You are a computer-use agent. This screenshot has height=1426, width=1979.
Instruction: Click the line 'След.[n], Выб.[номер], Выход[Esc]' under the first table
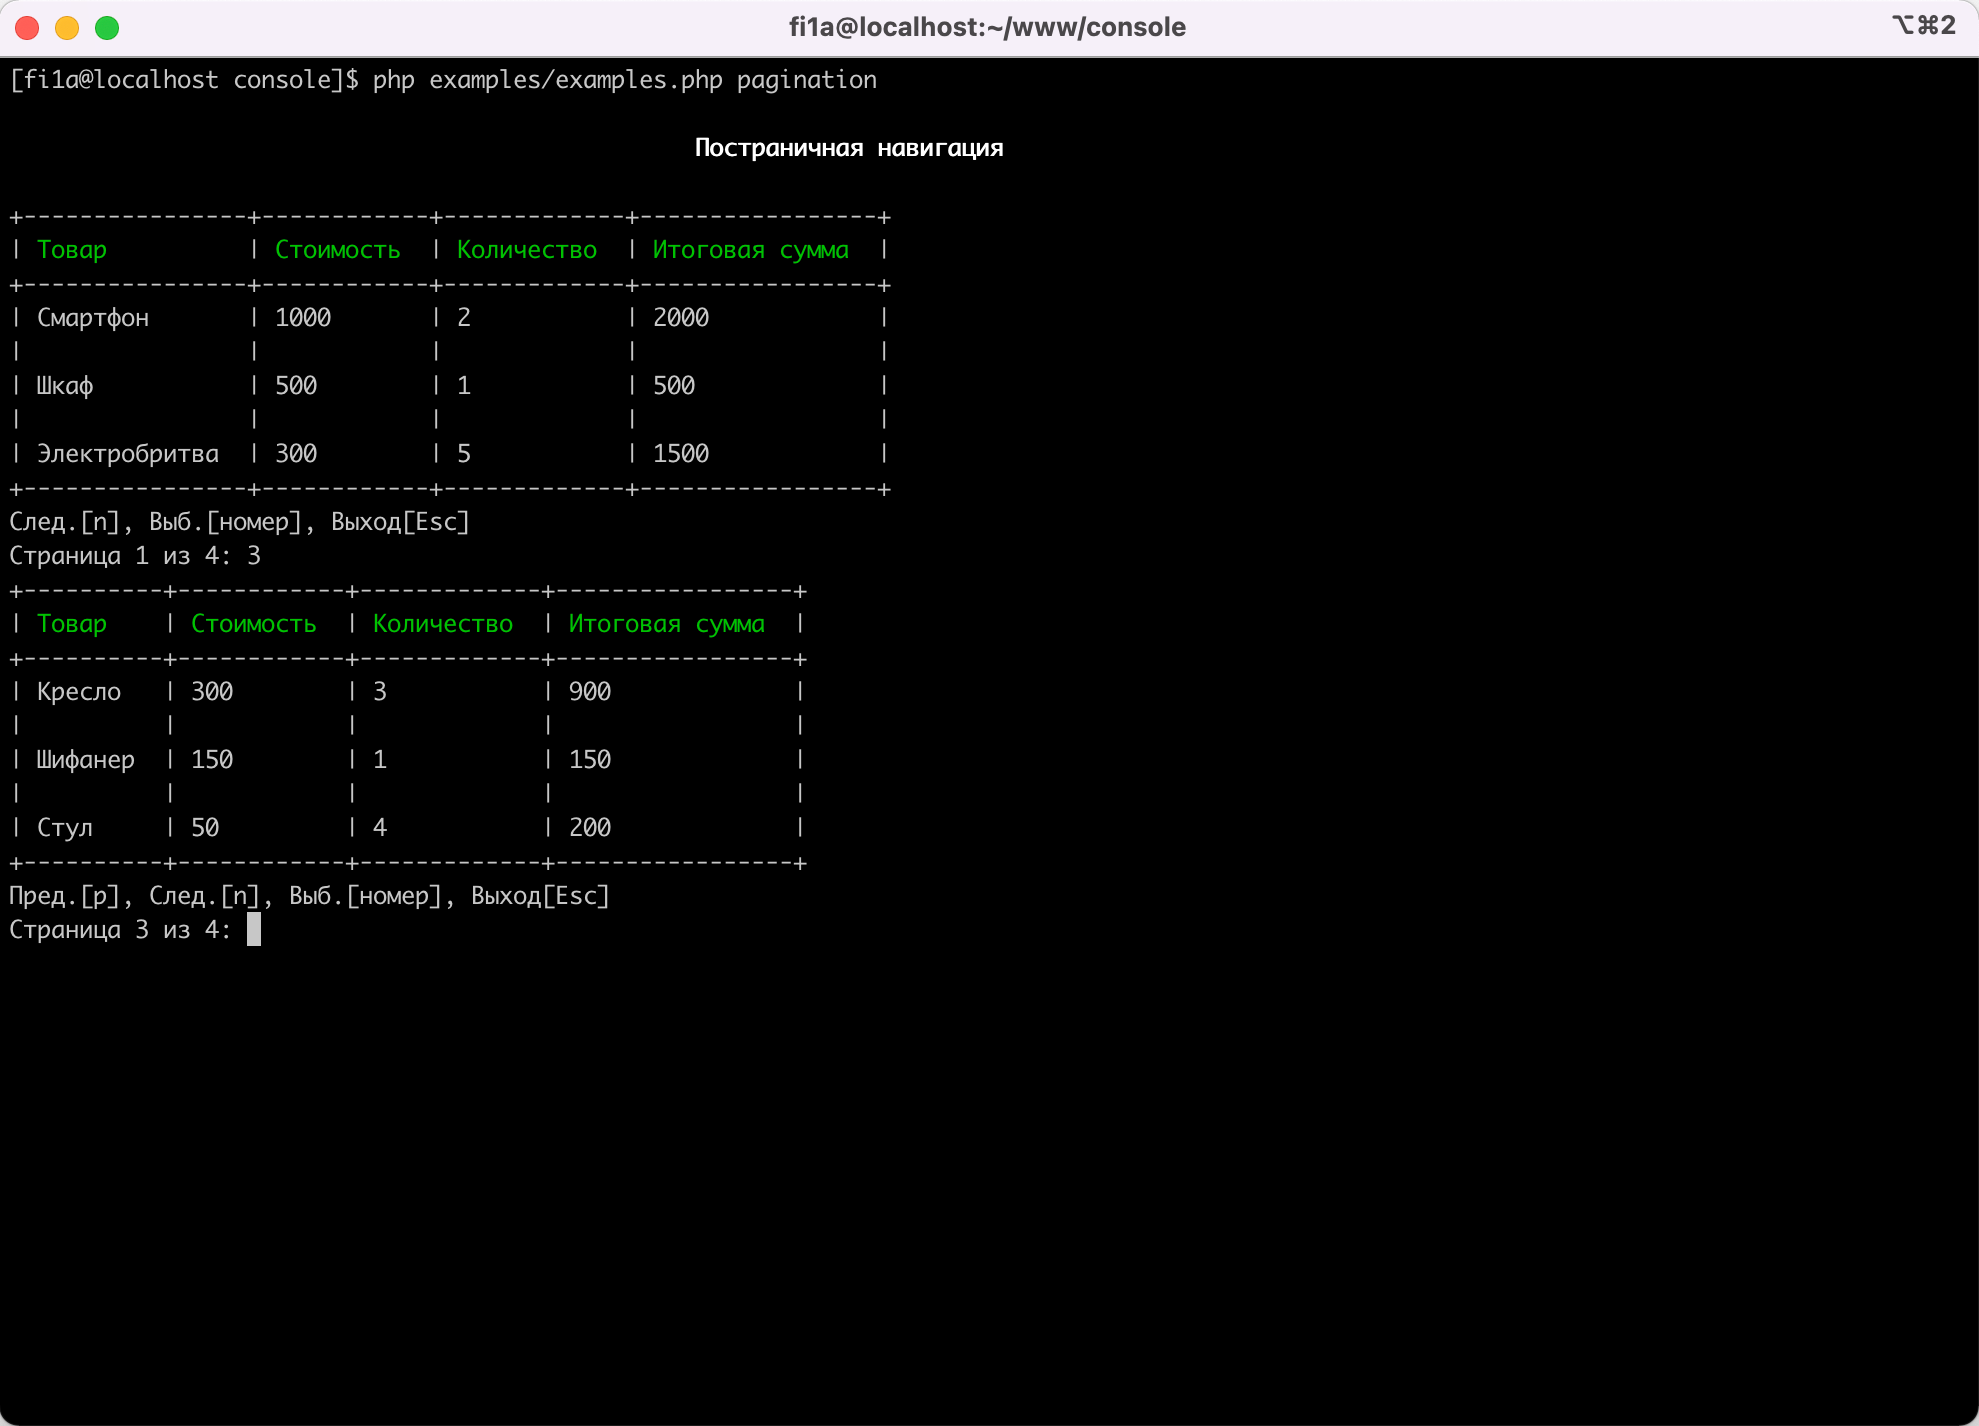(x=240, y=522)
